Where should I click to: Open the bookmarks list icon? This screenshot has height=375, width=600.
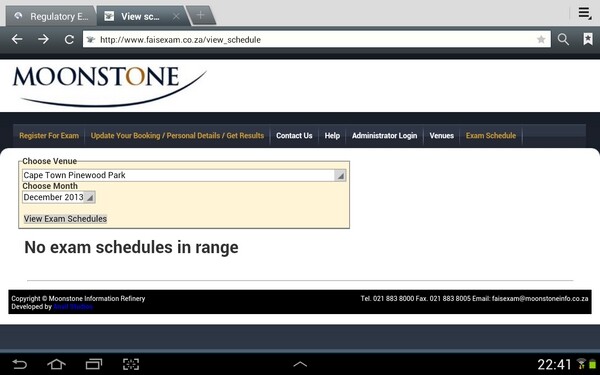(x=588, y=39)
